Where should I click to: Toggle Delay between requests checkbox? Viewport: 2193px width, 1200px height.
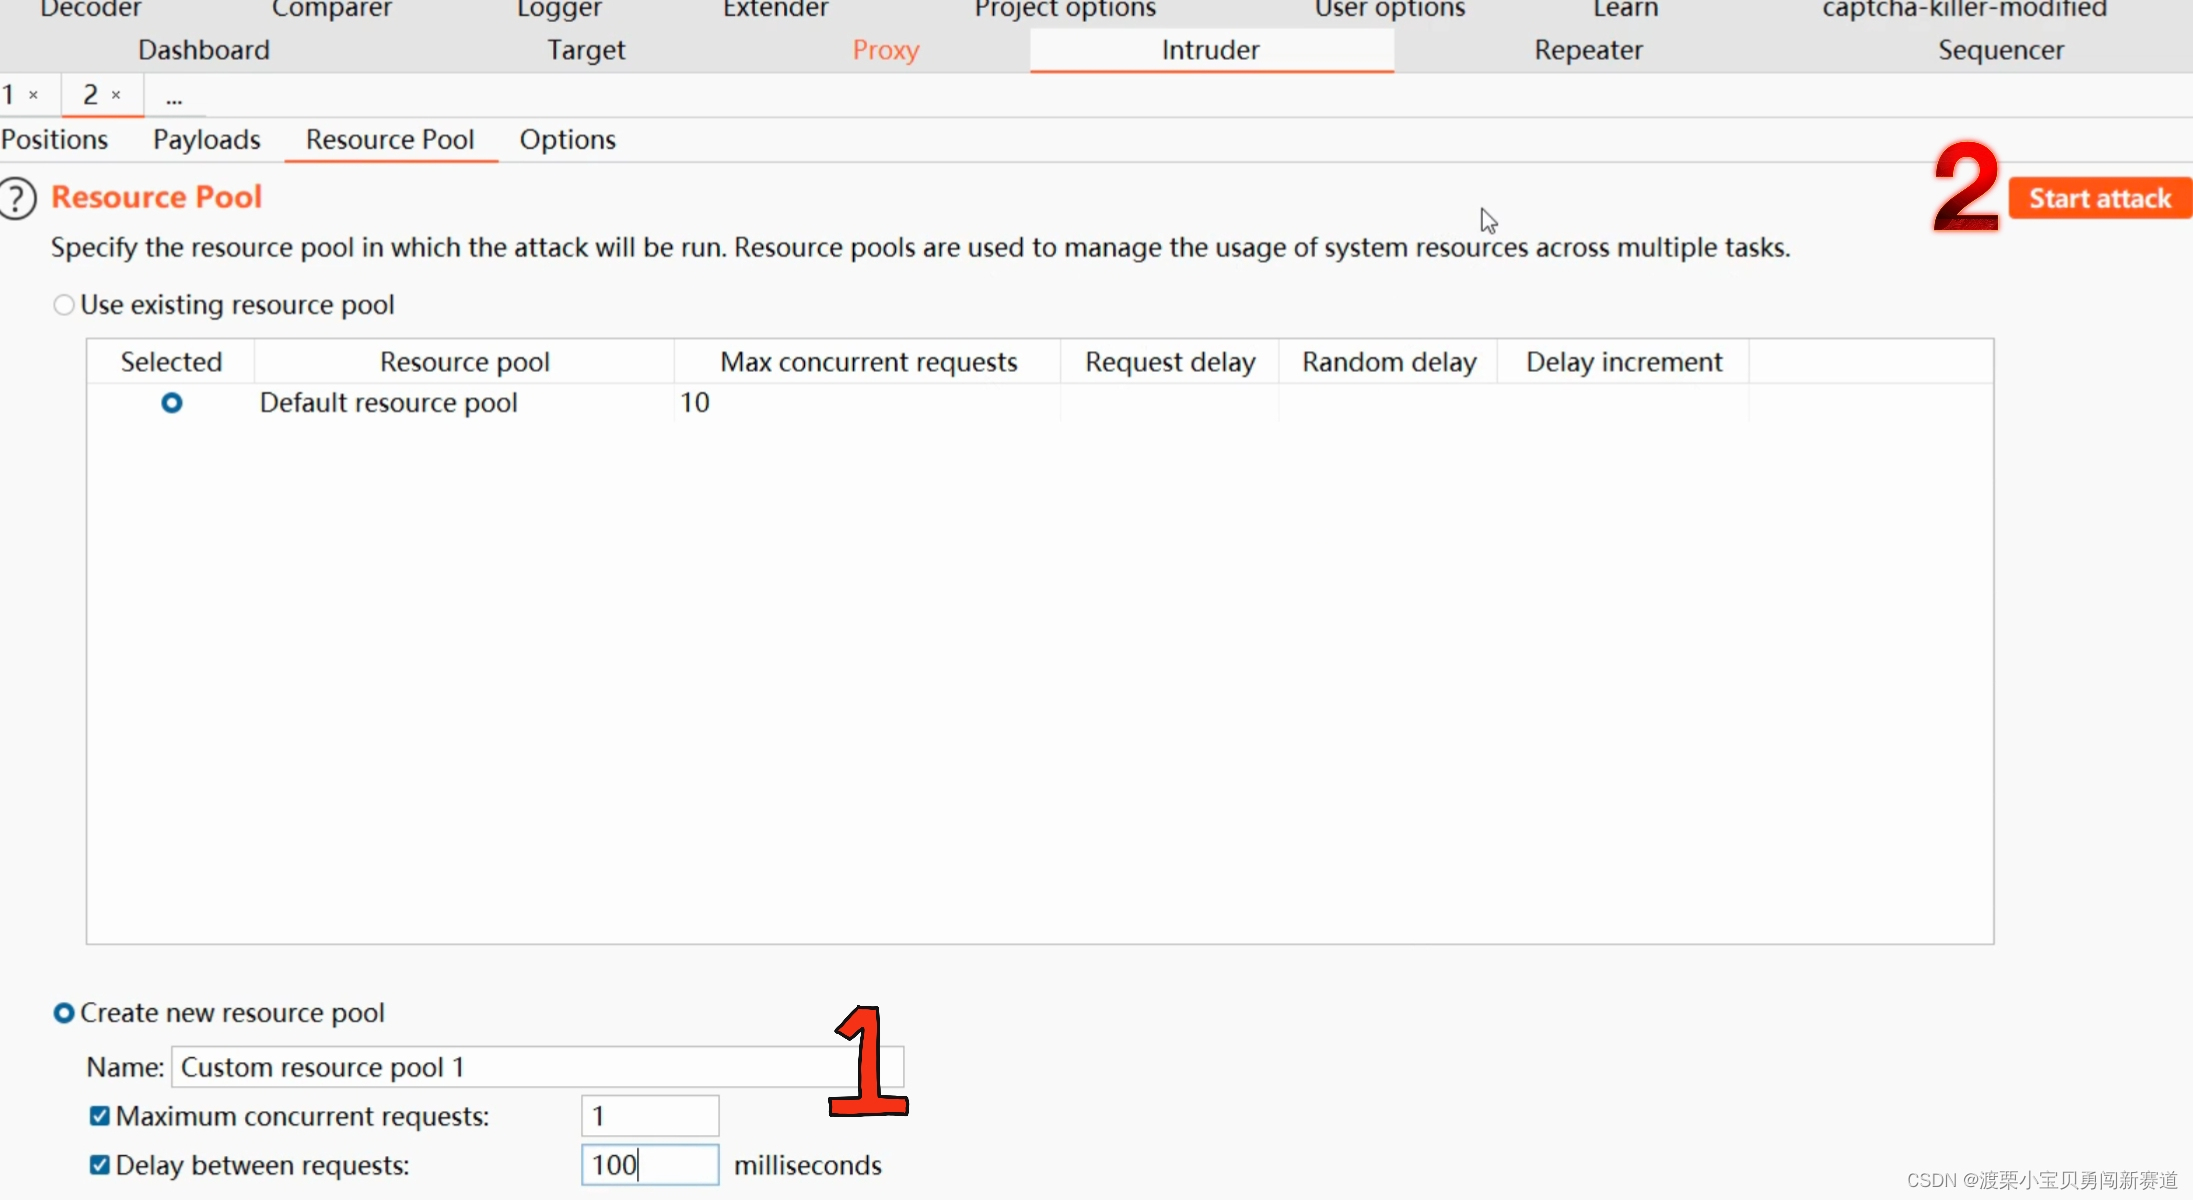pyautogui.click(x=100, y=1165)
